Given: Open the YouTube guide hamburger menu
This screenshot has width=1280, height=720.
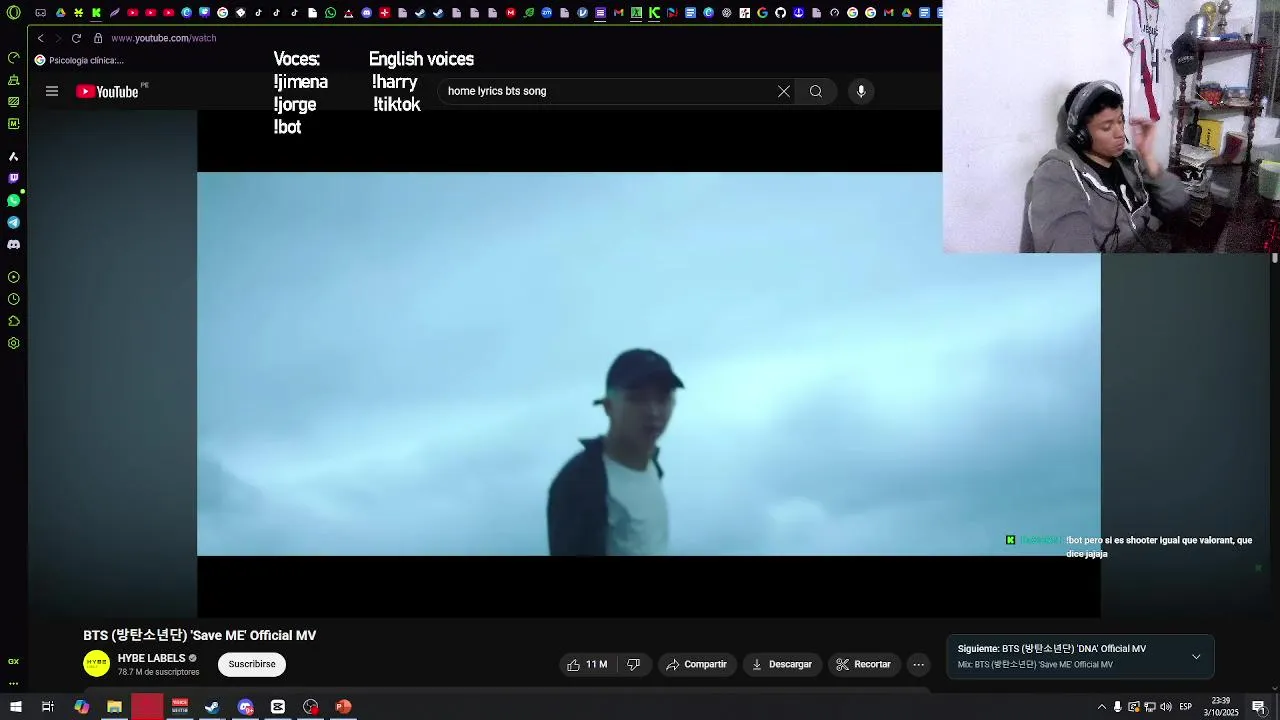Looking at the screenshot, I should click(52, 91).
